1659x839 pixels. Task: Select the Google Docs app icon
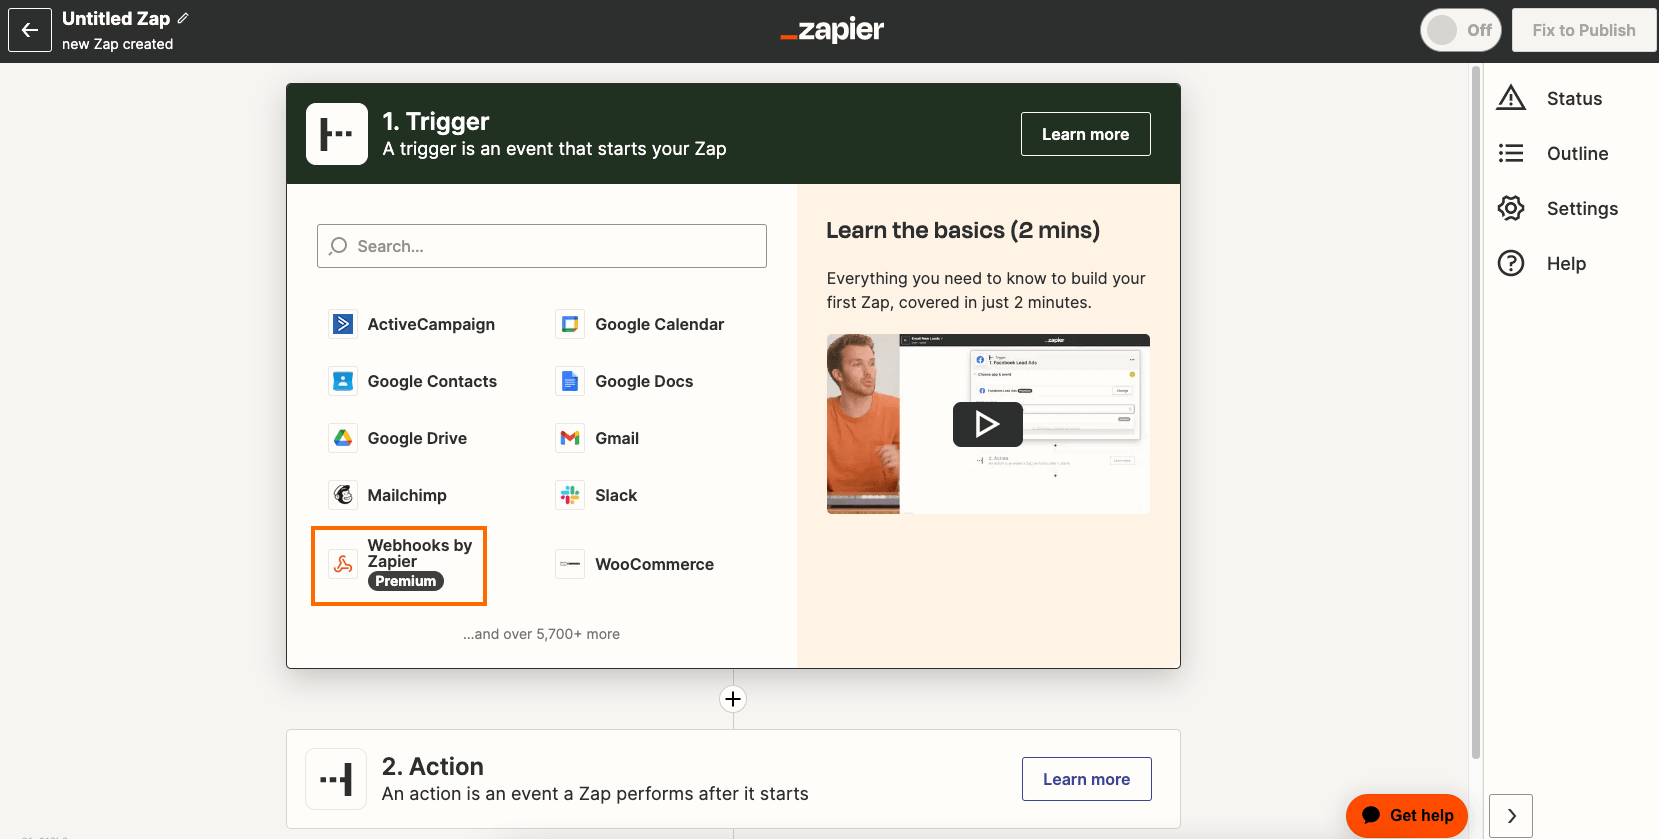pyautogui.click(x=570, y=381)
